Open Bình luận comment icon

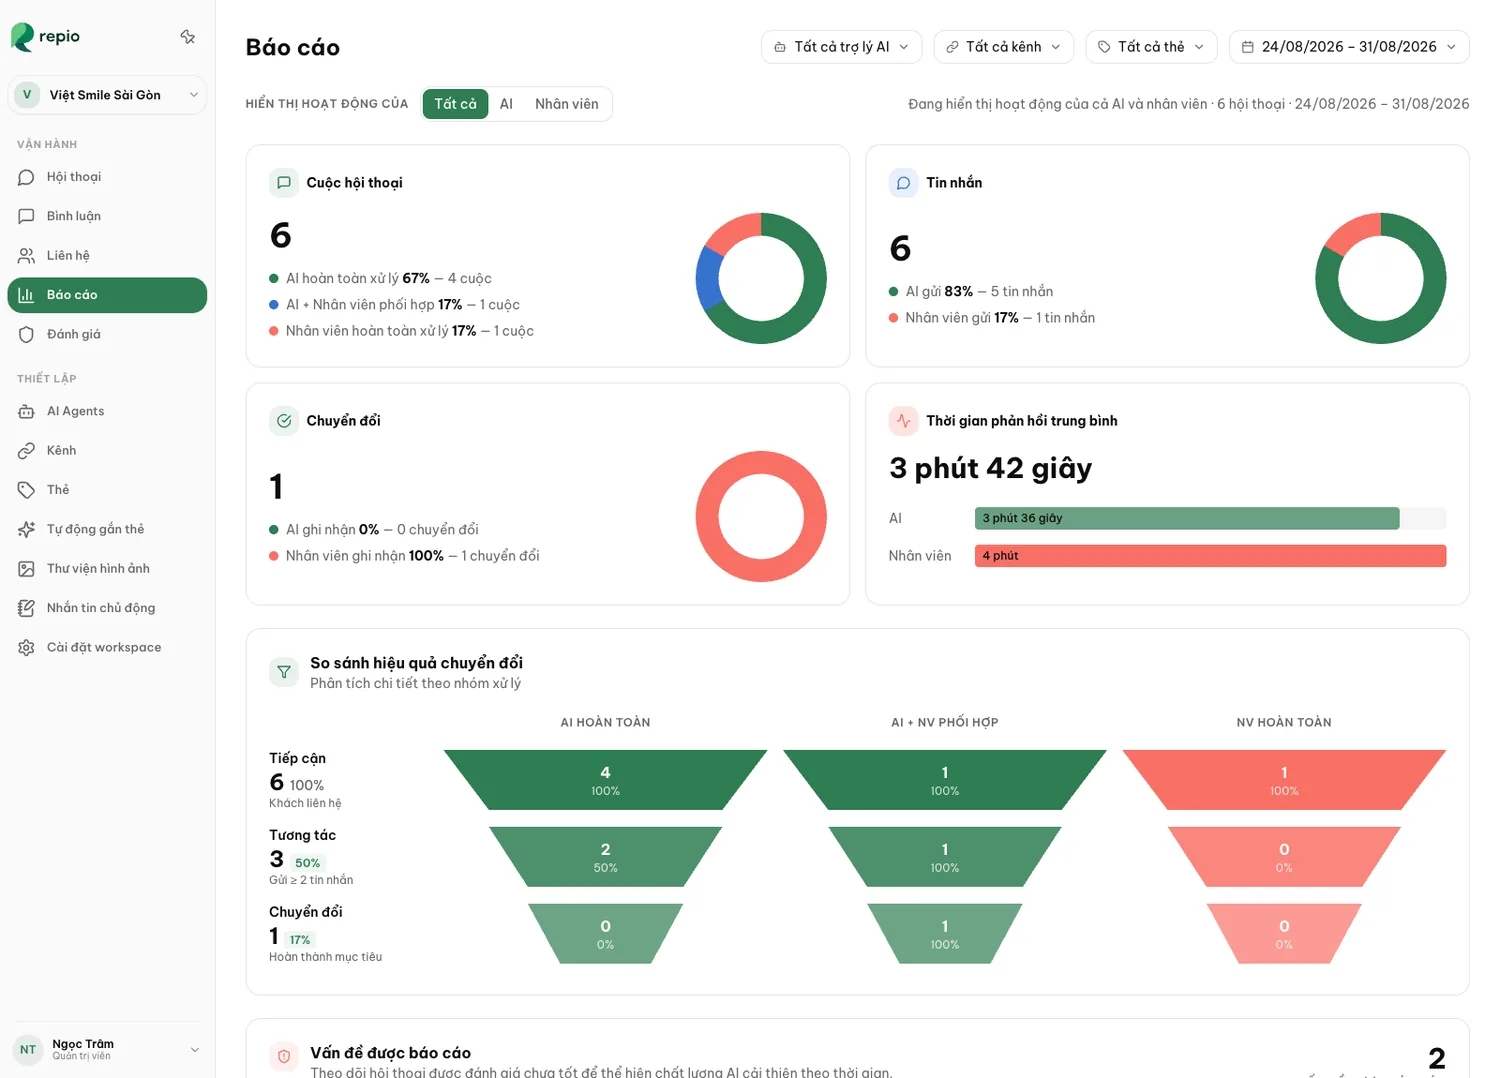27,216
